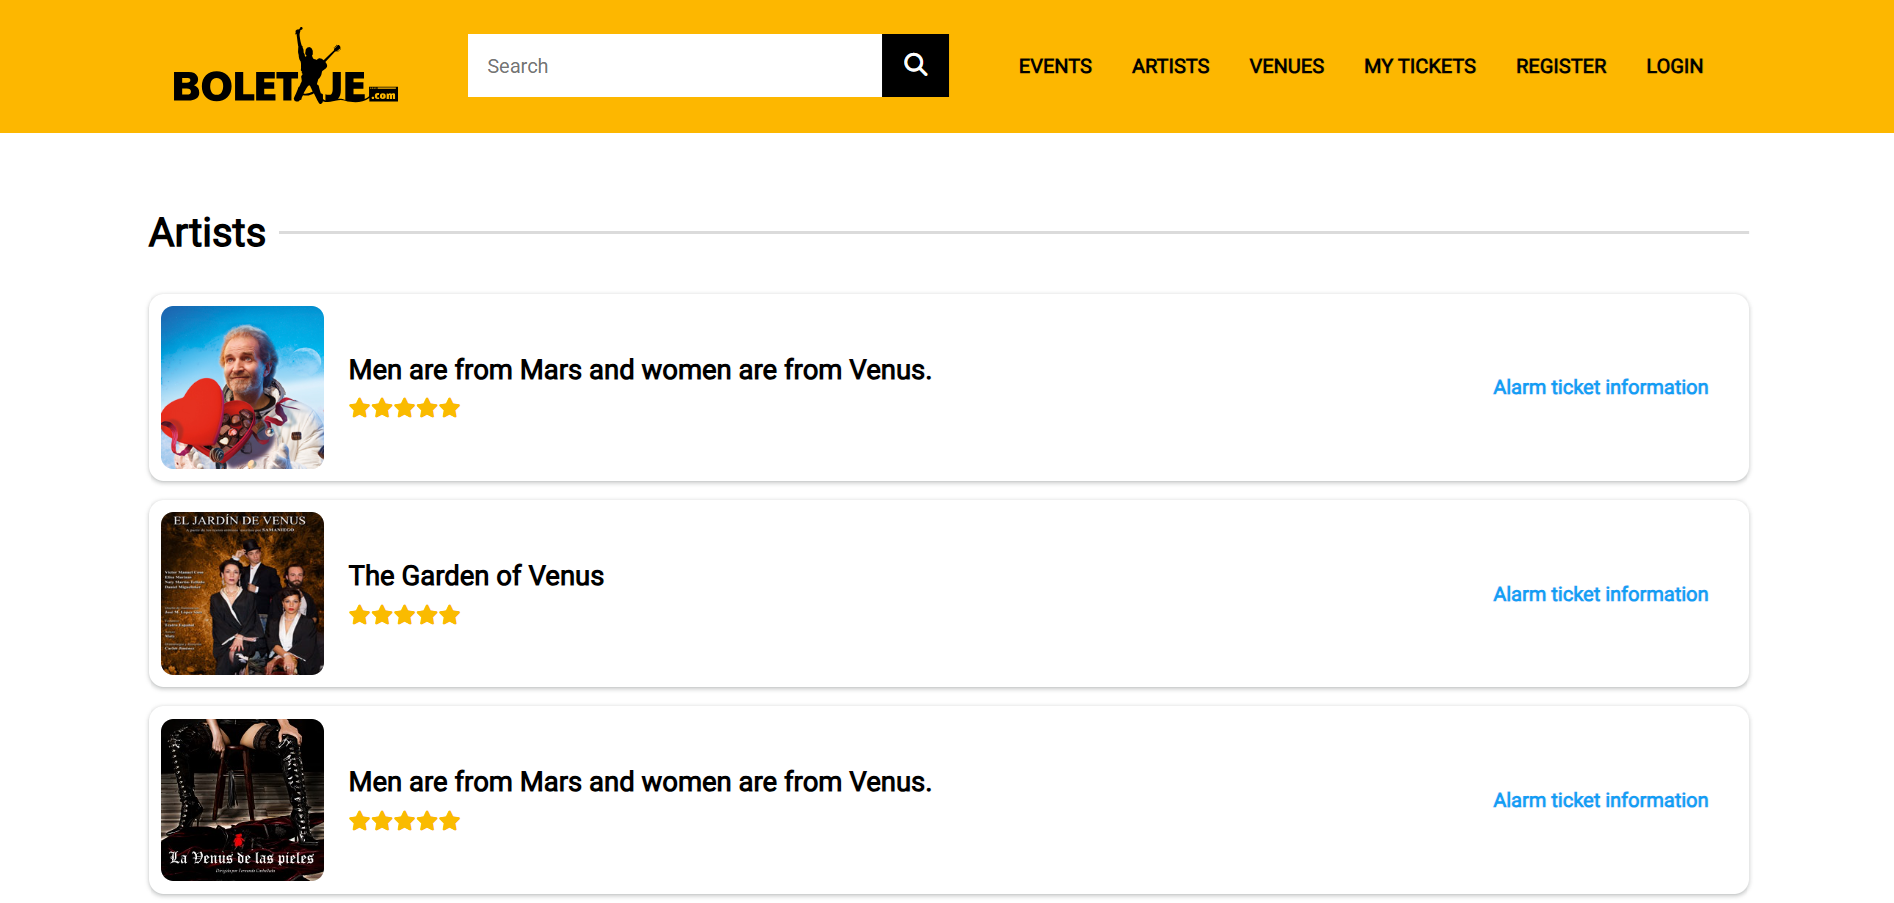The width and height of the screenshot is (1894, 903).
Task: Click star rating of first artist listing
Action: tap(404, 408)
